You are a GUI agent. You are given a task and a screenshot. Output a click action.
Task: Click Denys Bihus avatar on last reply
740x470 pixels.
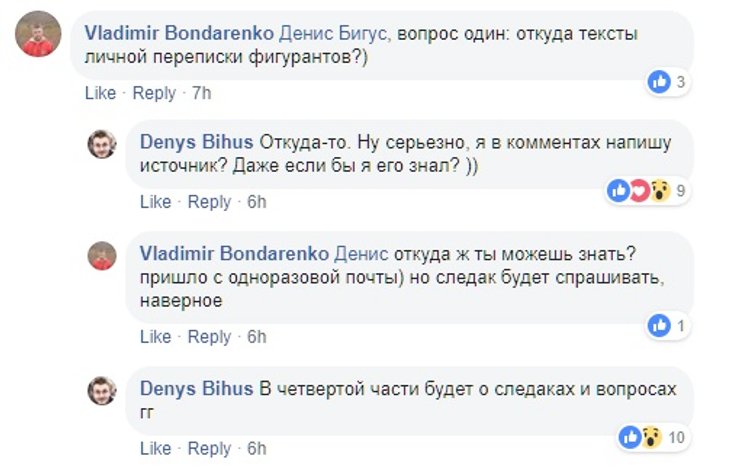102,391
